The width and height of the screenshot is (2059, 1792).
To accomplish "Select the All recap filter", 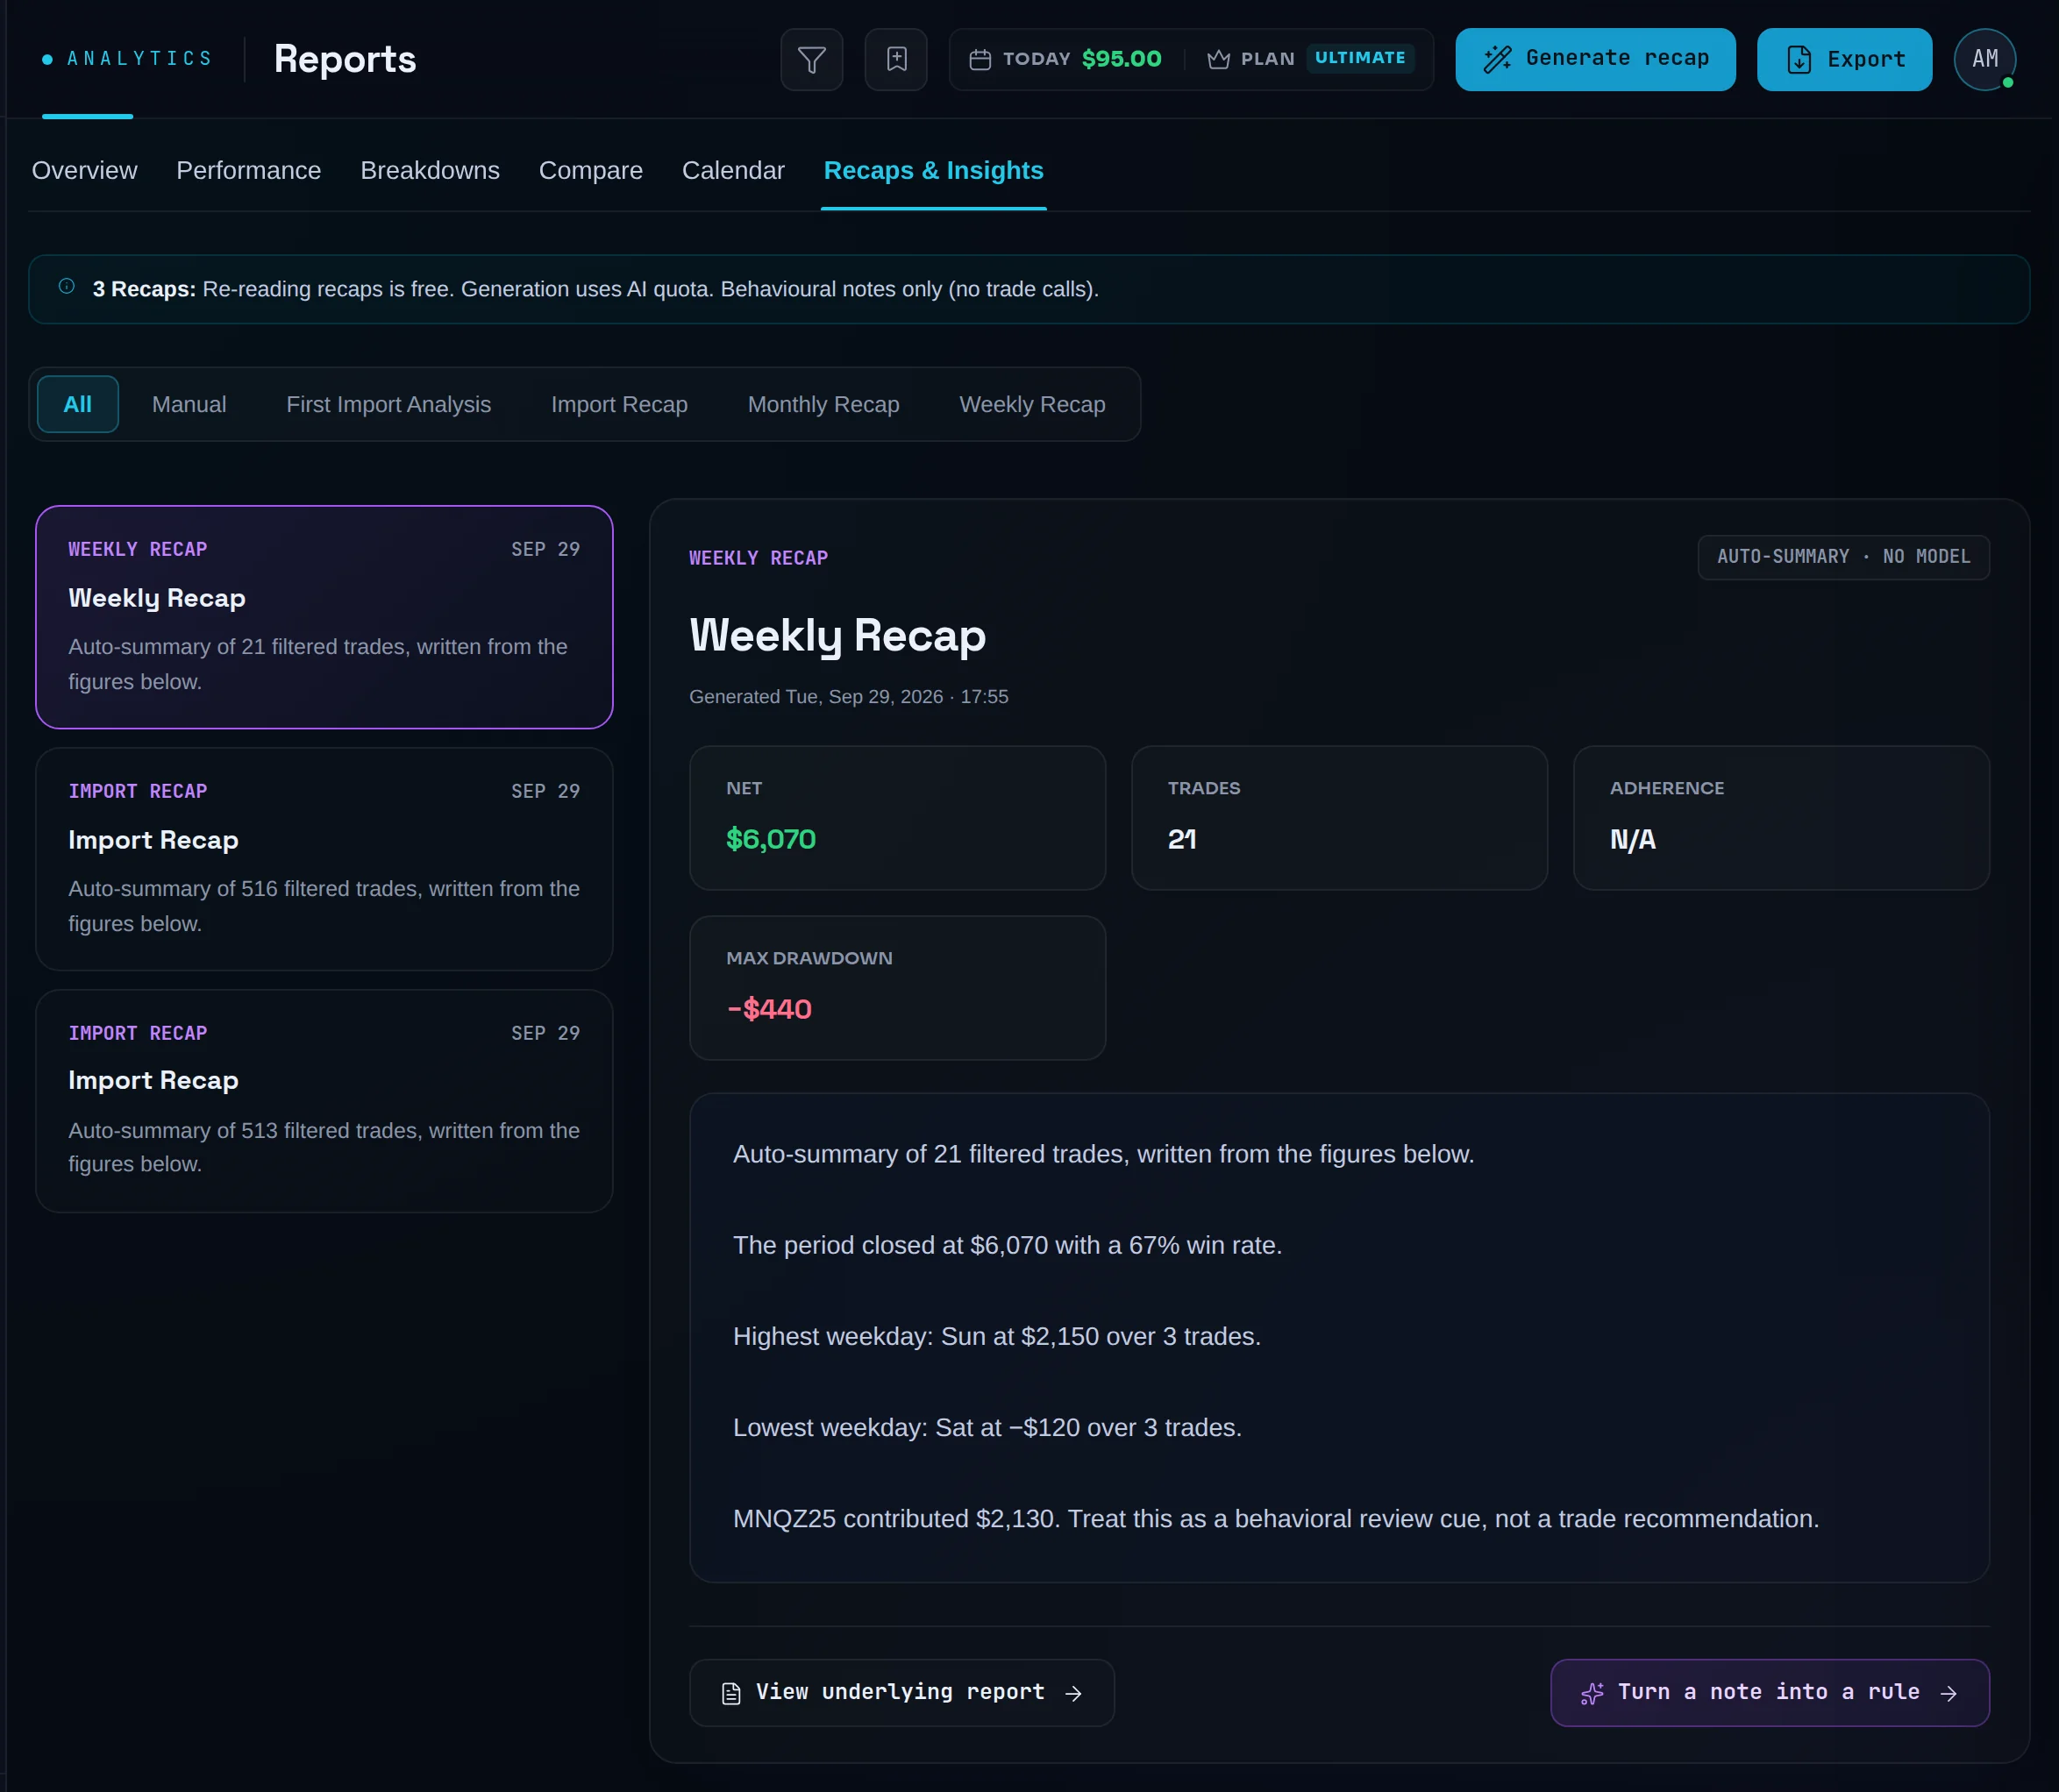I will 78,404.
